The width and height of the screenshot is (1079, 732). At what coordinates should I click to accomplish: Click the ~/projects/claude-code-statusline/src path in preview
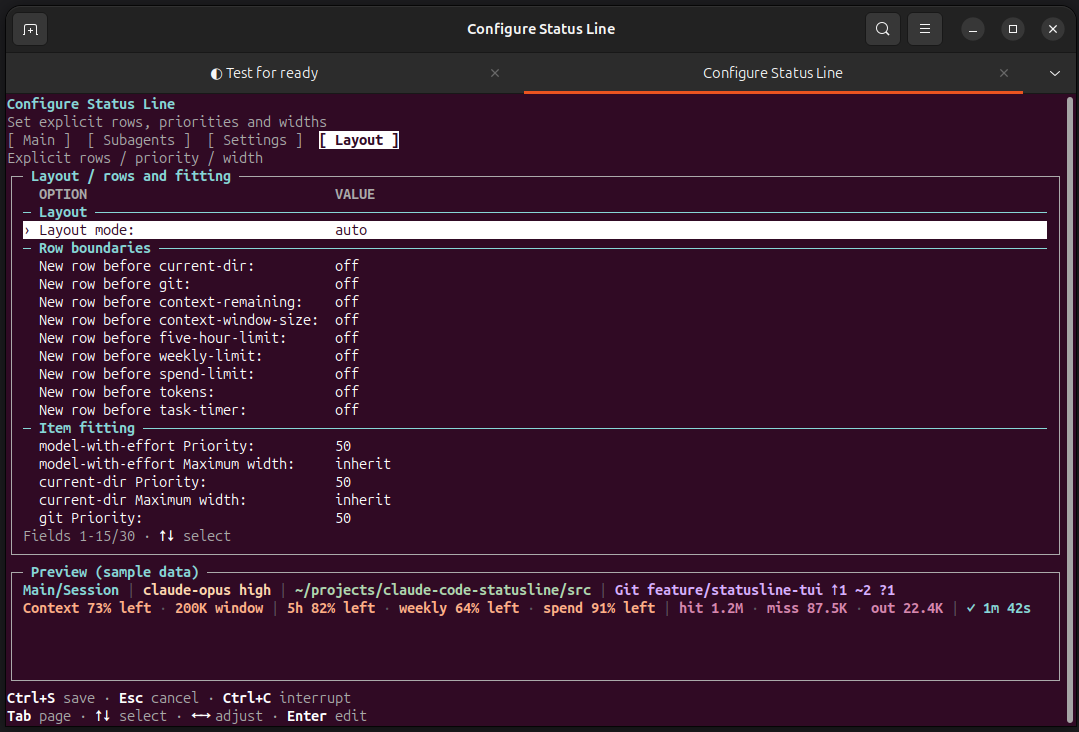point(442,590)
